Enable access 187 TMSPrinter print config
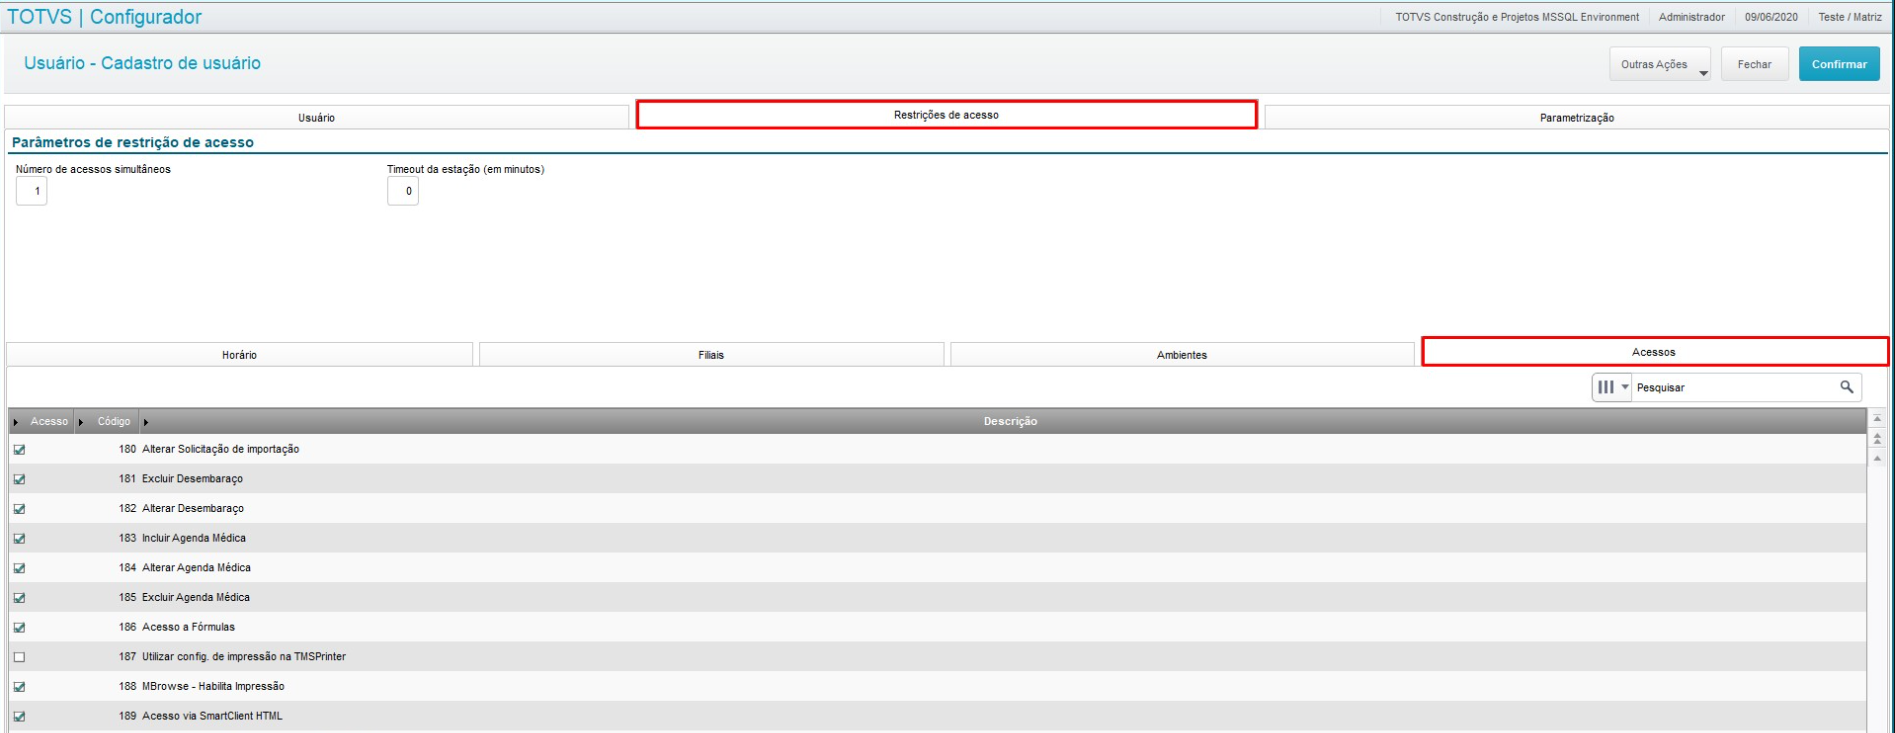This screenshot has width=1895, height=733. tap(19, 657)
